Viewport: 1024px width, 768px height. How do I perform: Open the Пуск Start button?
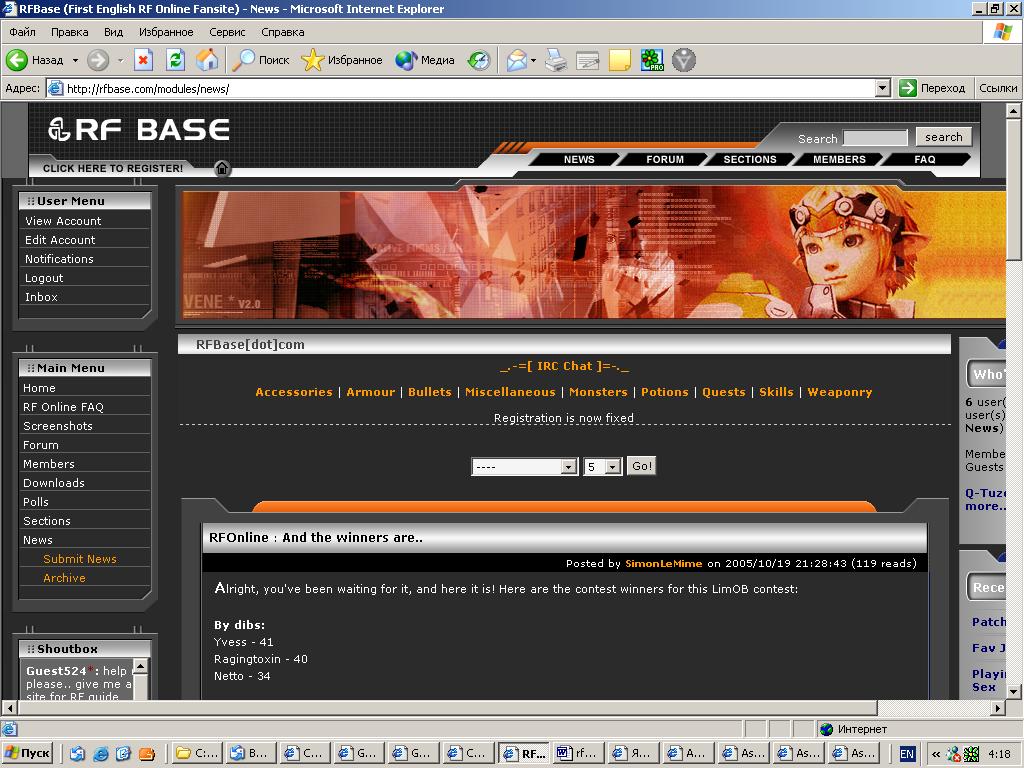[x=28, y=754]
